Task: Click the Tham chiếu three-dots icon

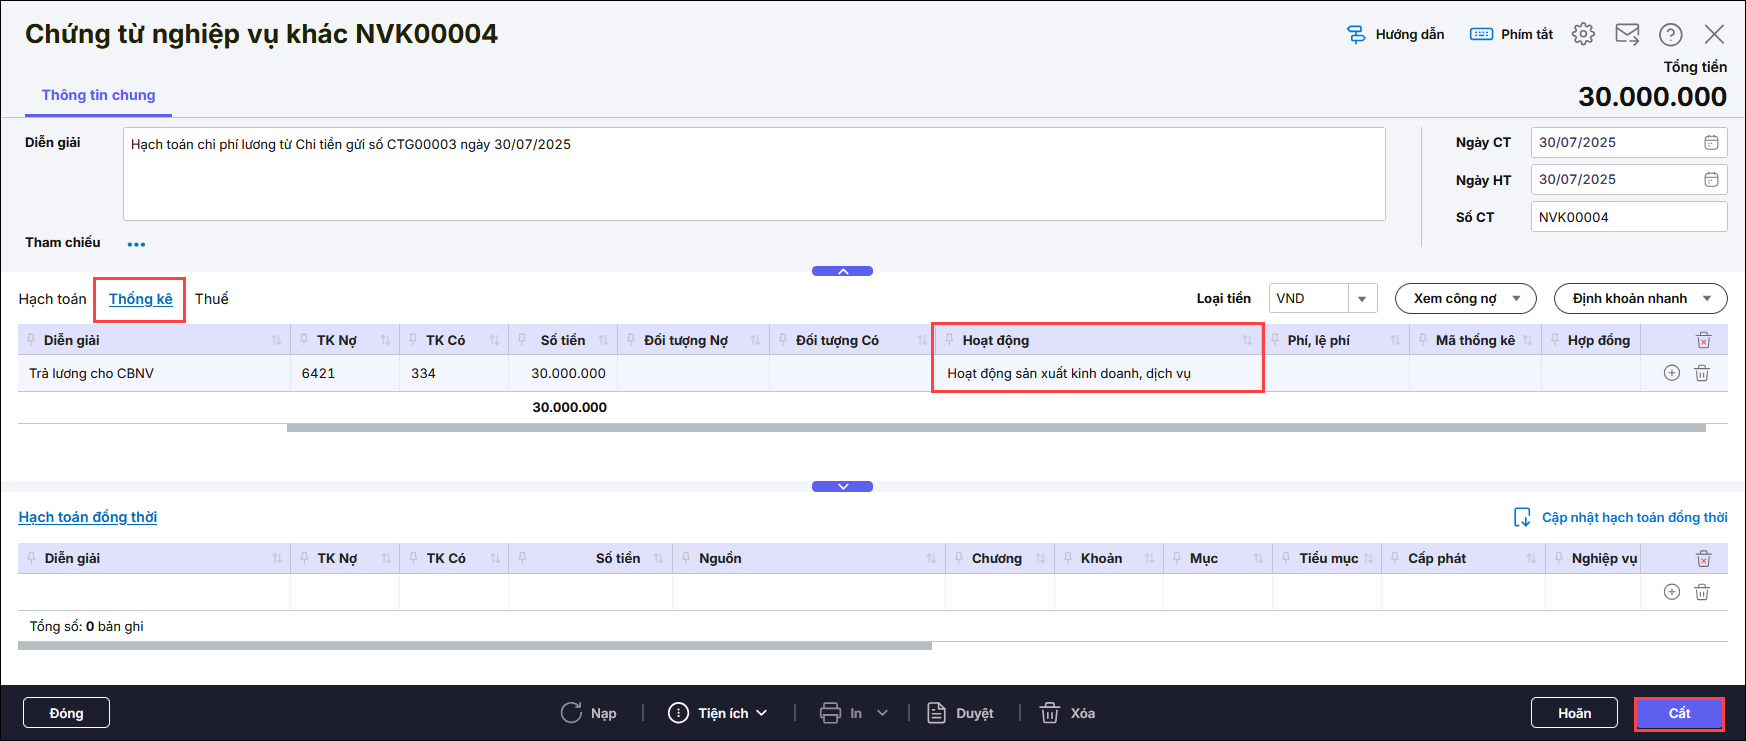Action: (136, 244)
